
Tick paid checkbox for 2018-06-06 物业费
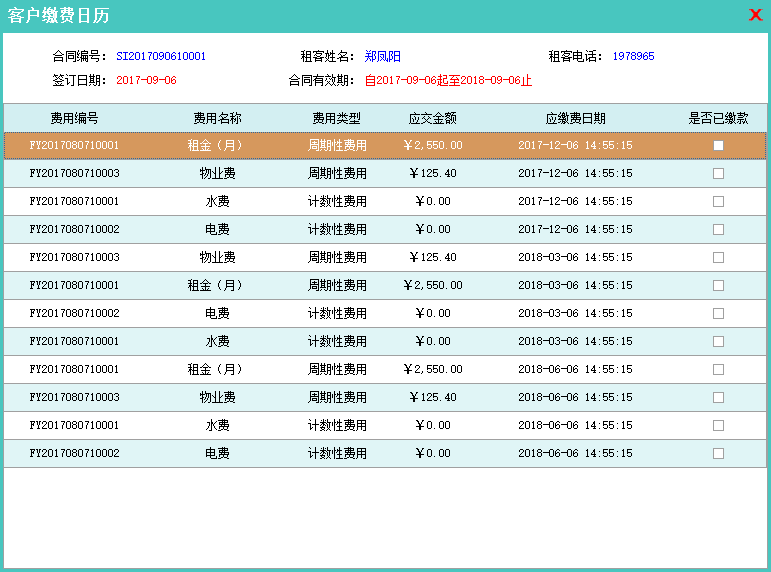[x=718, y=398]
